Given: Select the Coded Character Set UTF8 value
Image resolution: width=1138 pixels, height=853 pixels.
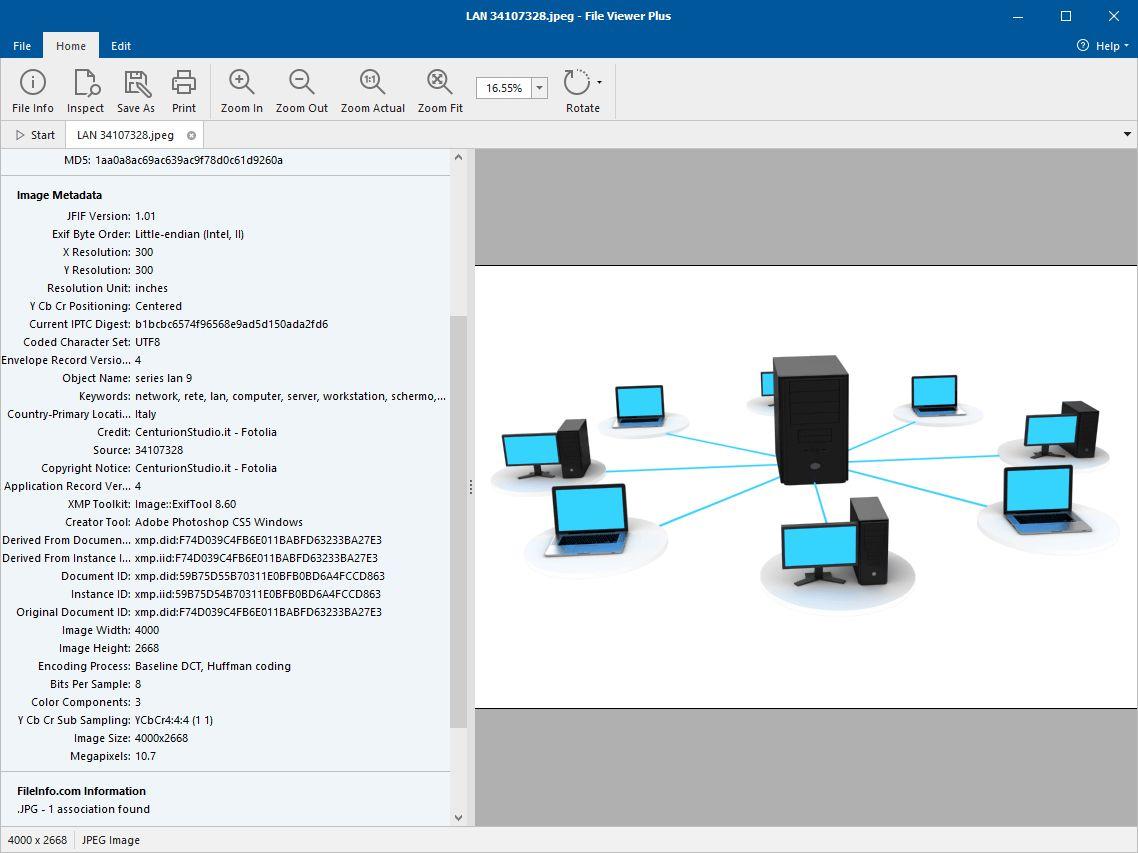Looking at the screenshot, I should 147,343.
